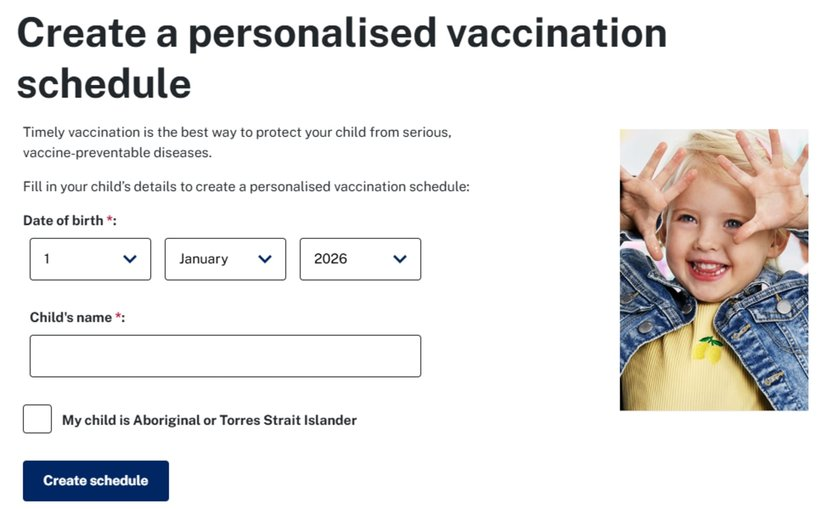The image size is (828, 509).
Task: Click the 'Child's name' field label
Action: [72, 317]
